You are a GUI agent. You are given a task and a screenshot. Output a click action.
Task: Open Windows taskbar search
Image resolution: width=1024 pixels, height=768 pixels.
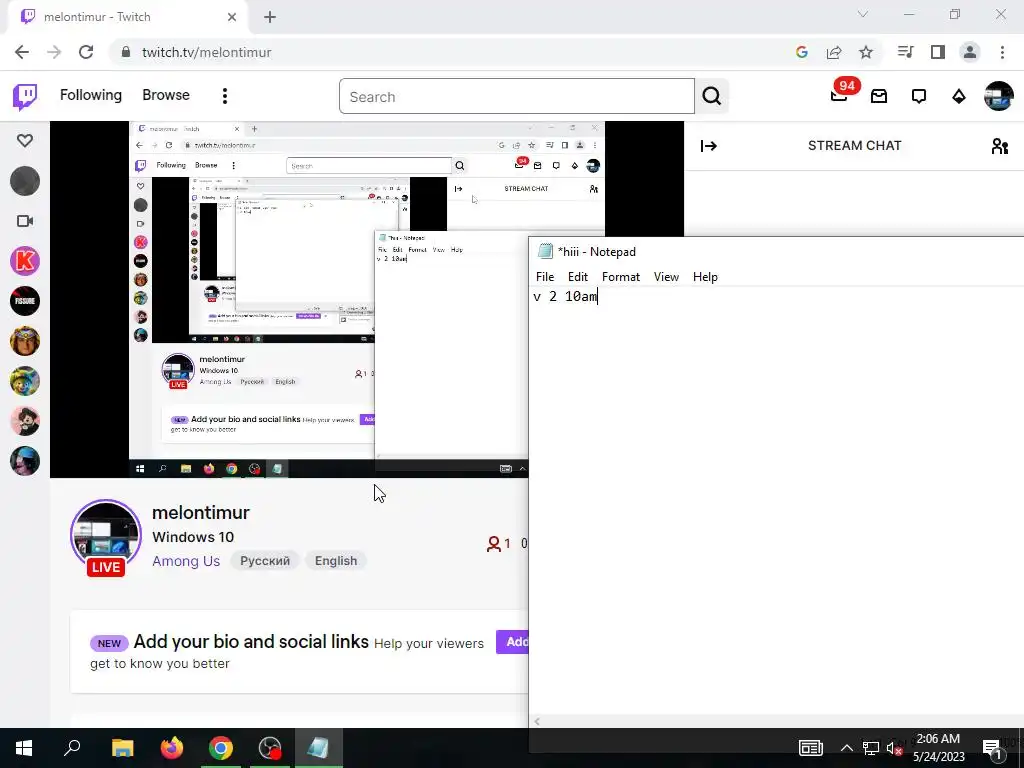pyautogui.click(x=72, y=748)
